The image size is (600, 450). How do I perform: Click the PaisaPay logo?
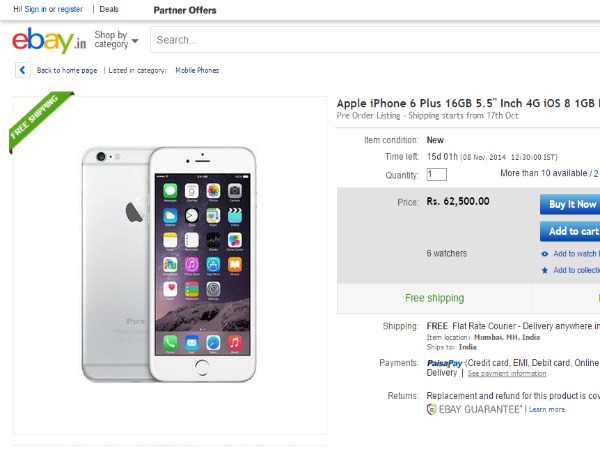[444, 363]
